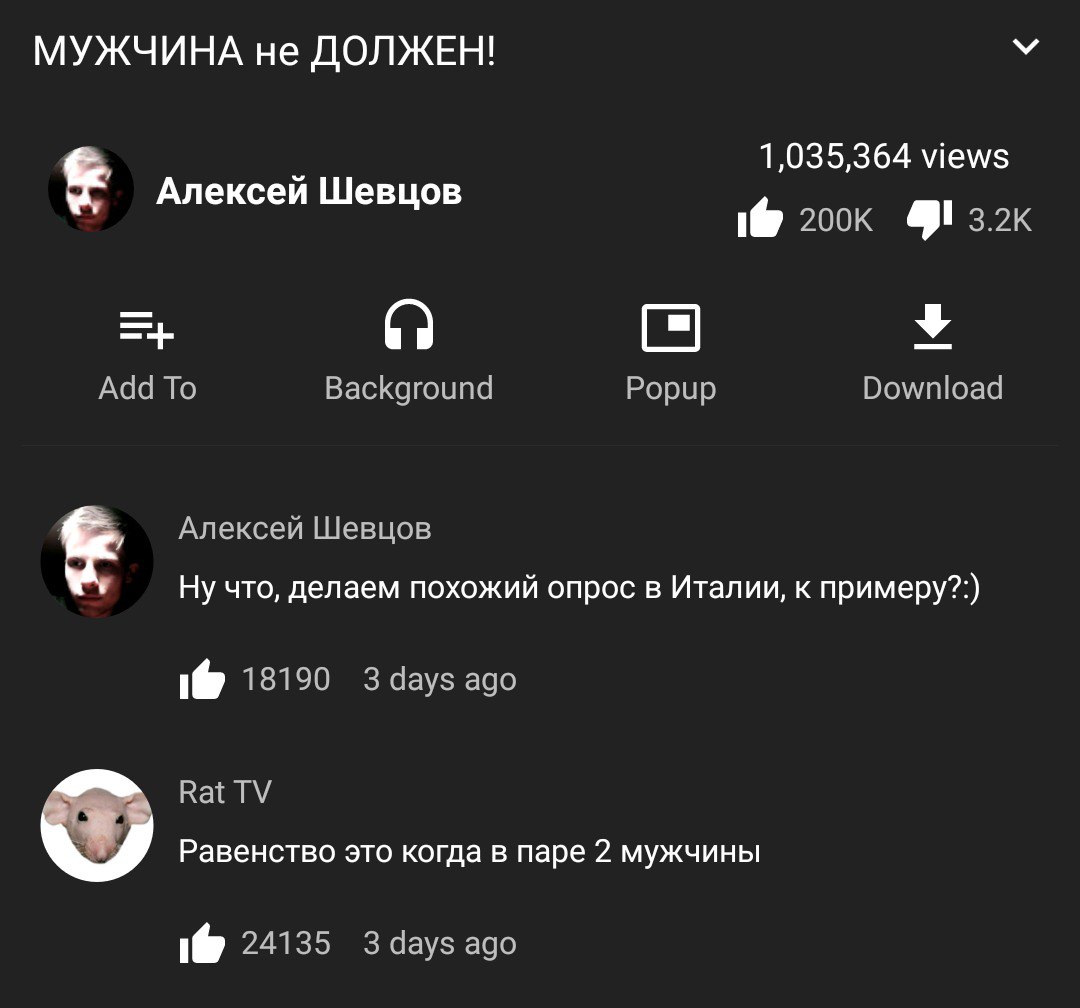Select Алексей Шевцов commenter name in comments
Screen dimensions: 1080x1008
click(x=305, y=528)
